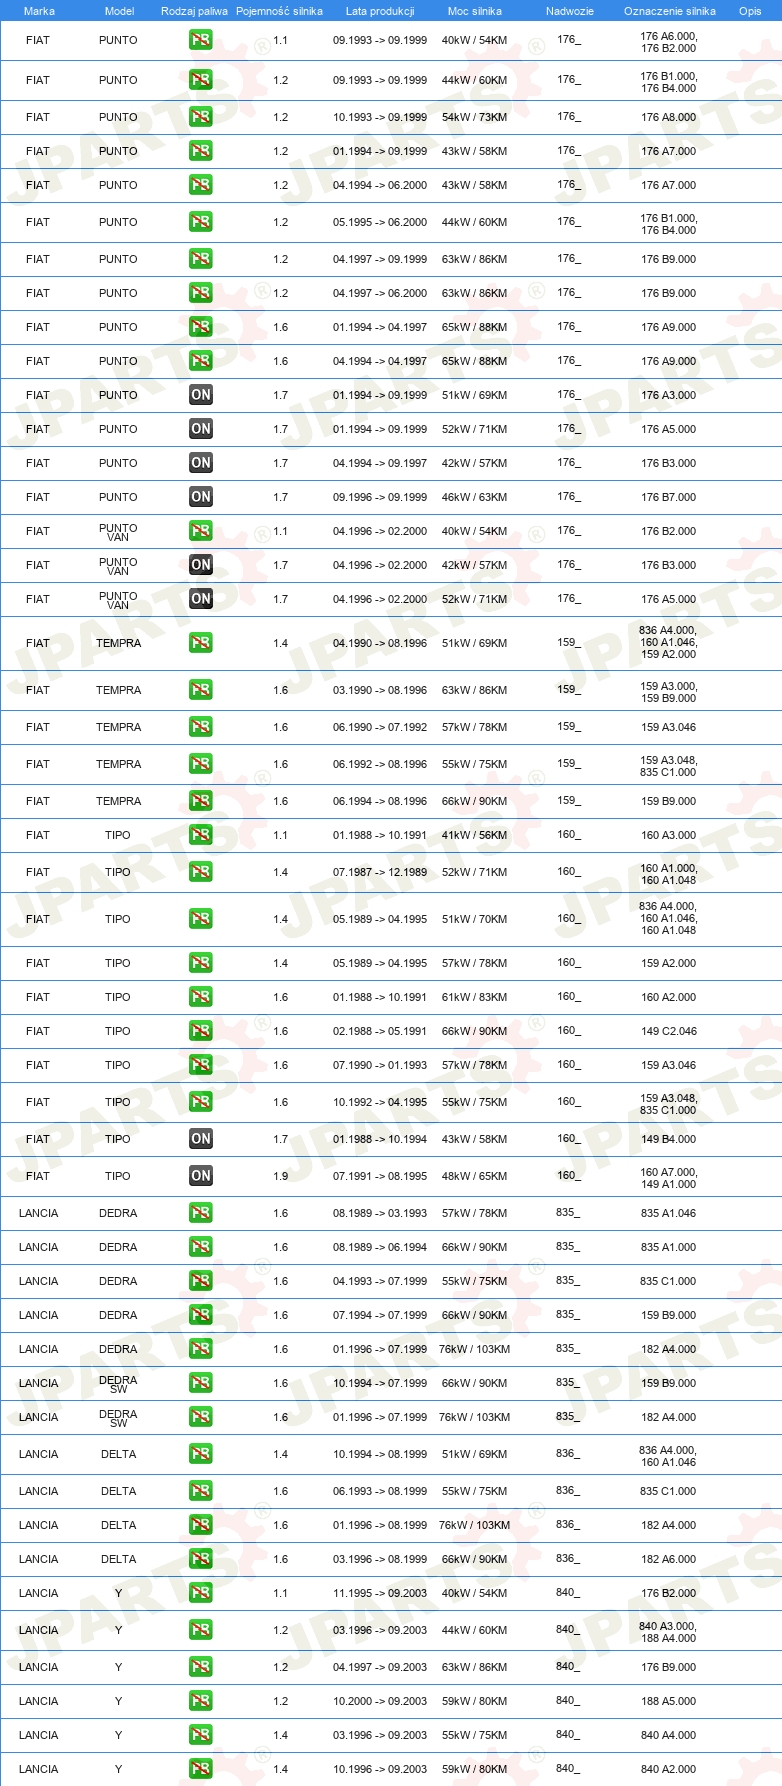Click the petrol icon for Tipo 1.1 41kW/56KM
The image size is (782, 1786).
point(201,835)
